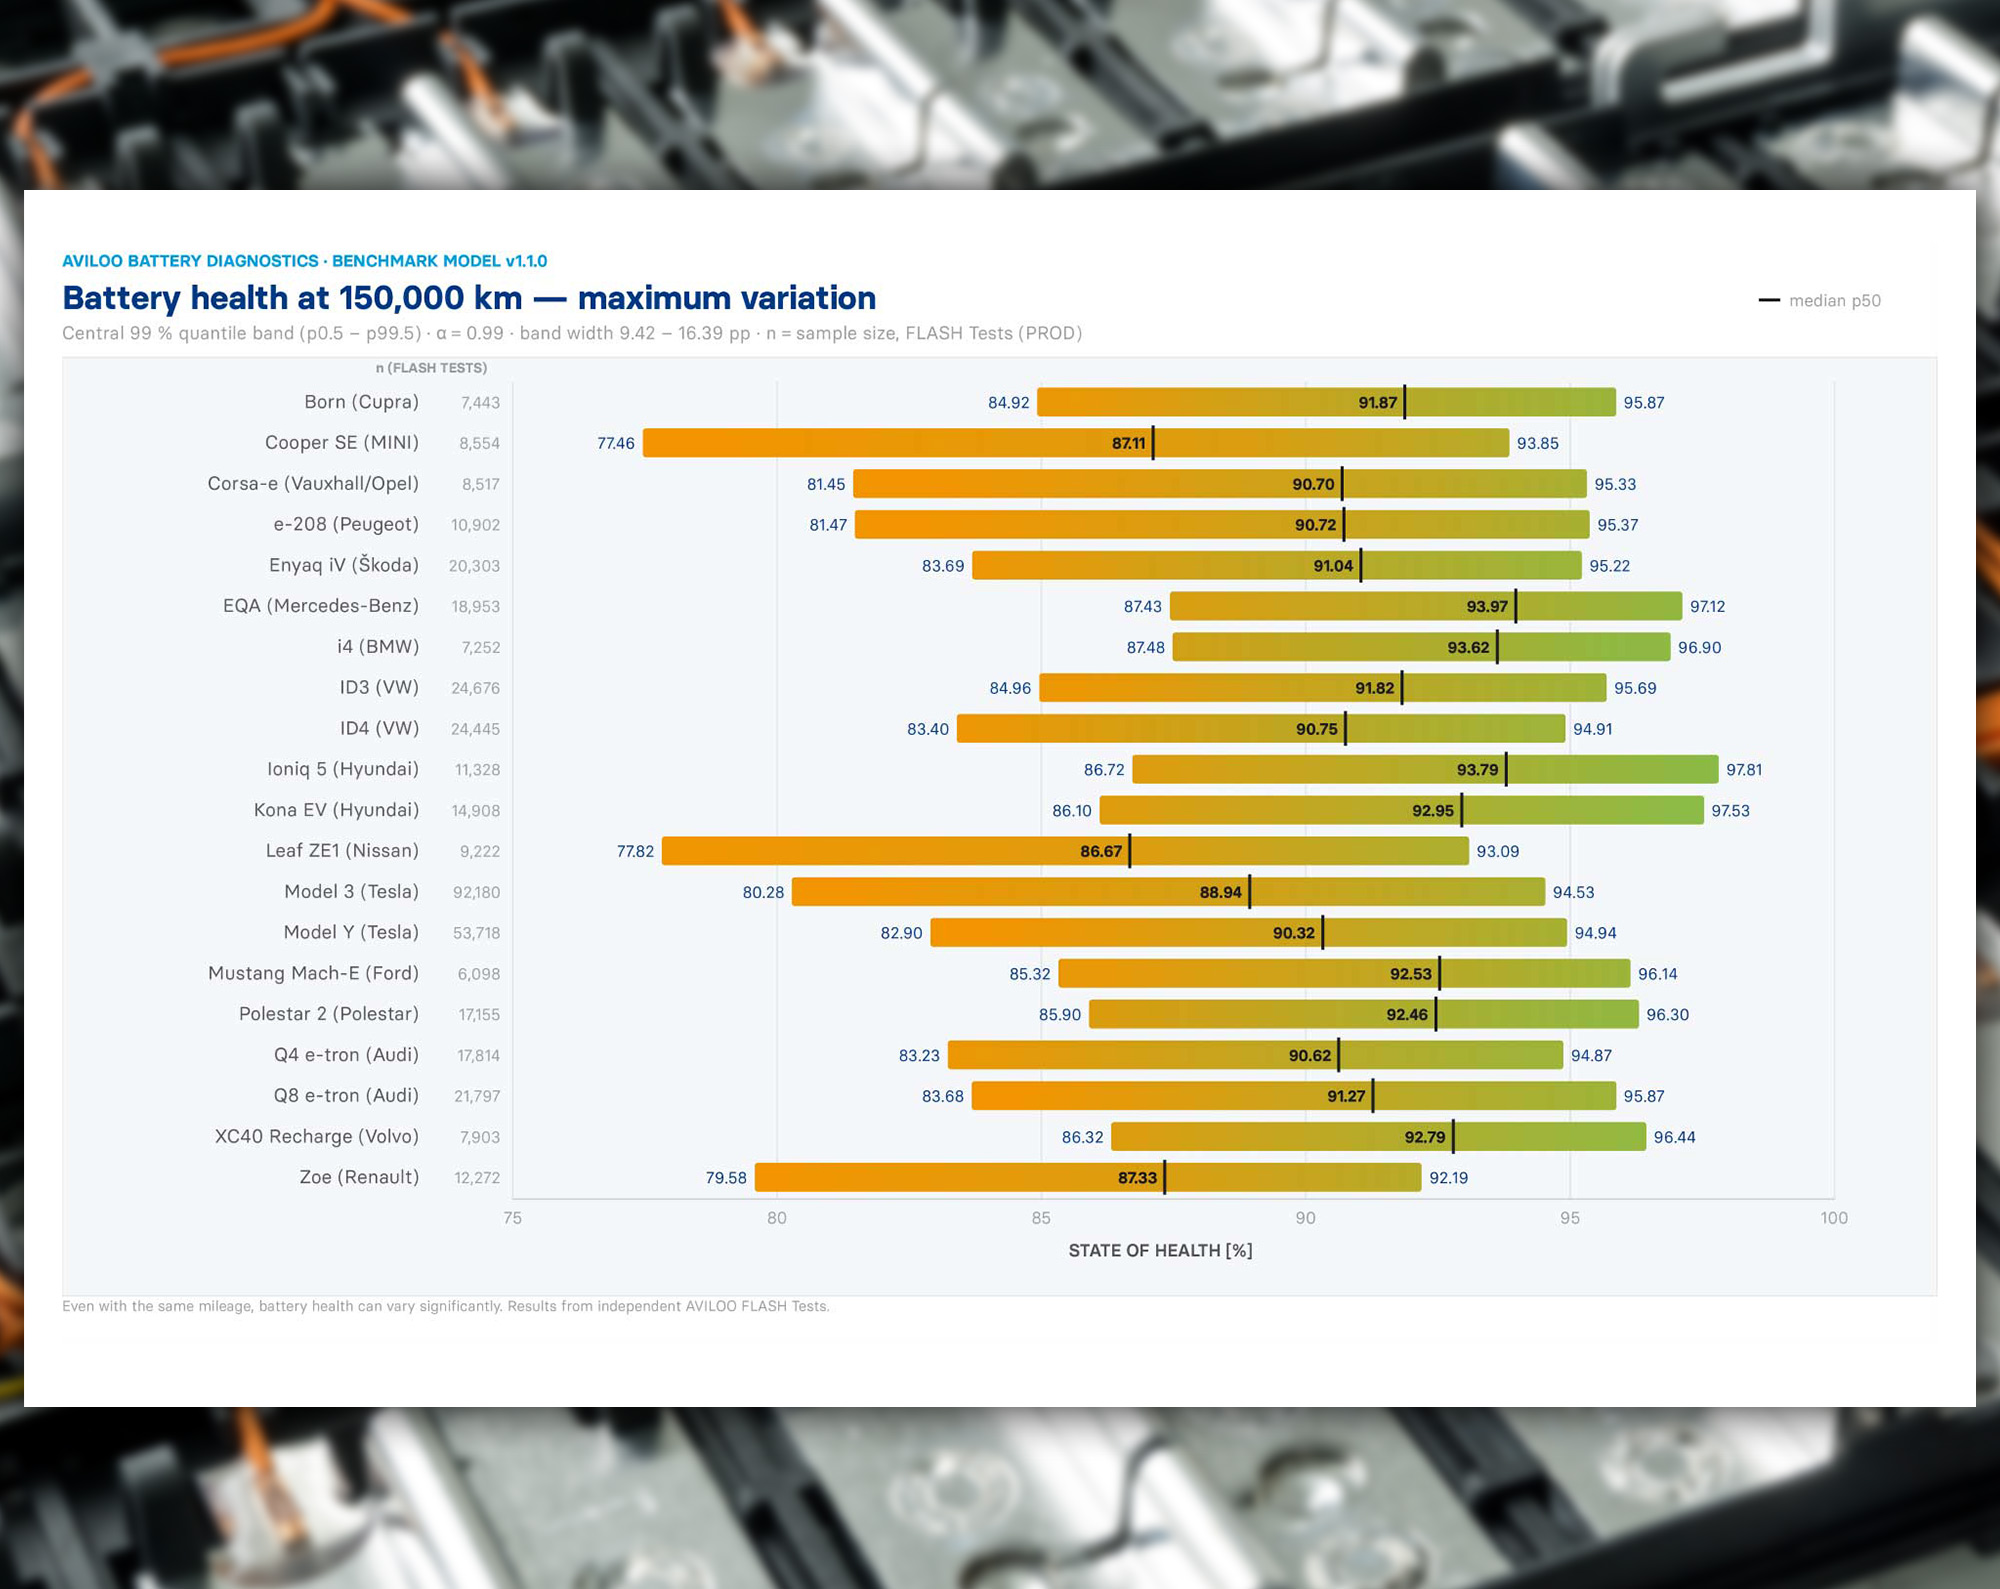This screenshot has width=2000, height=1589.
Task: Select the "STATE OF HEALTH [%]" axis title
Action: (1160, 1251)
